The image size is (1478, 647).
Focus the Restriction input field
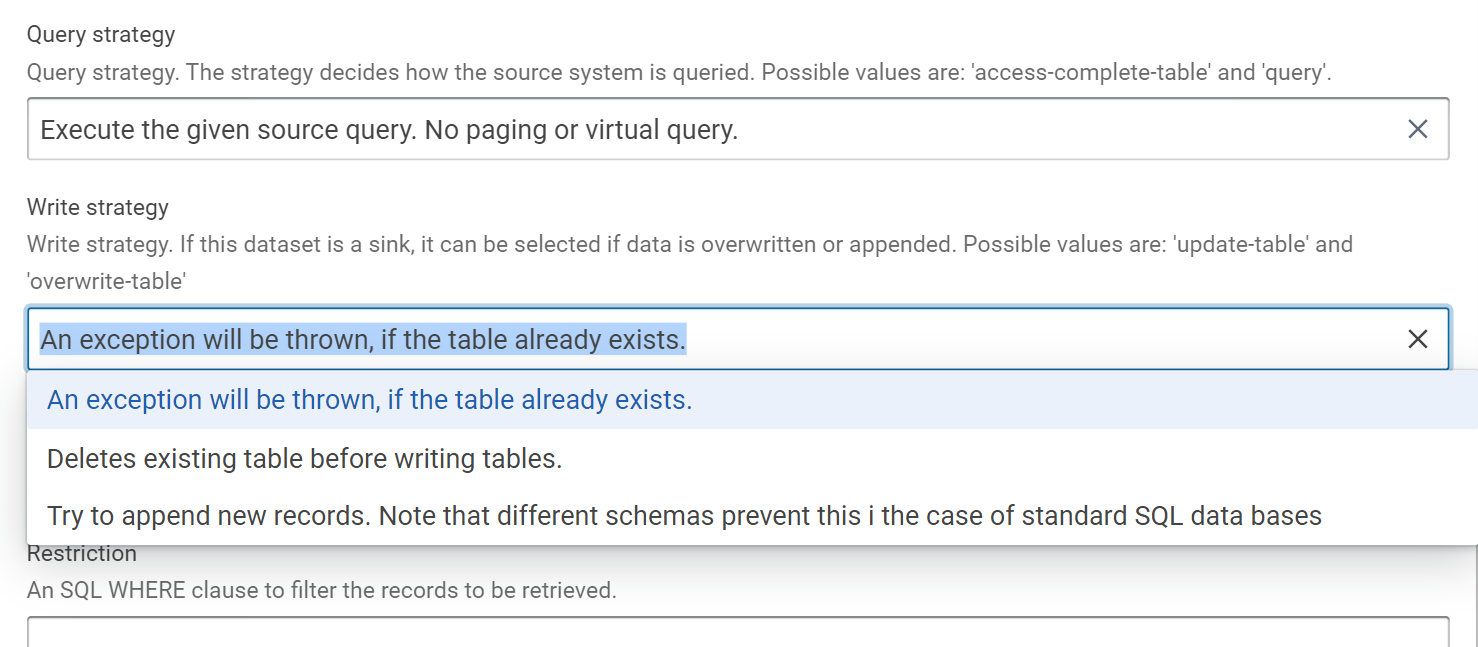pos(737,632)
